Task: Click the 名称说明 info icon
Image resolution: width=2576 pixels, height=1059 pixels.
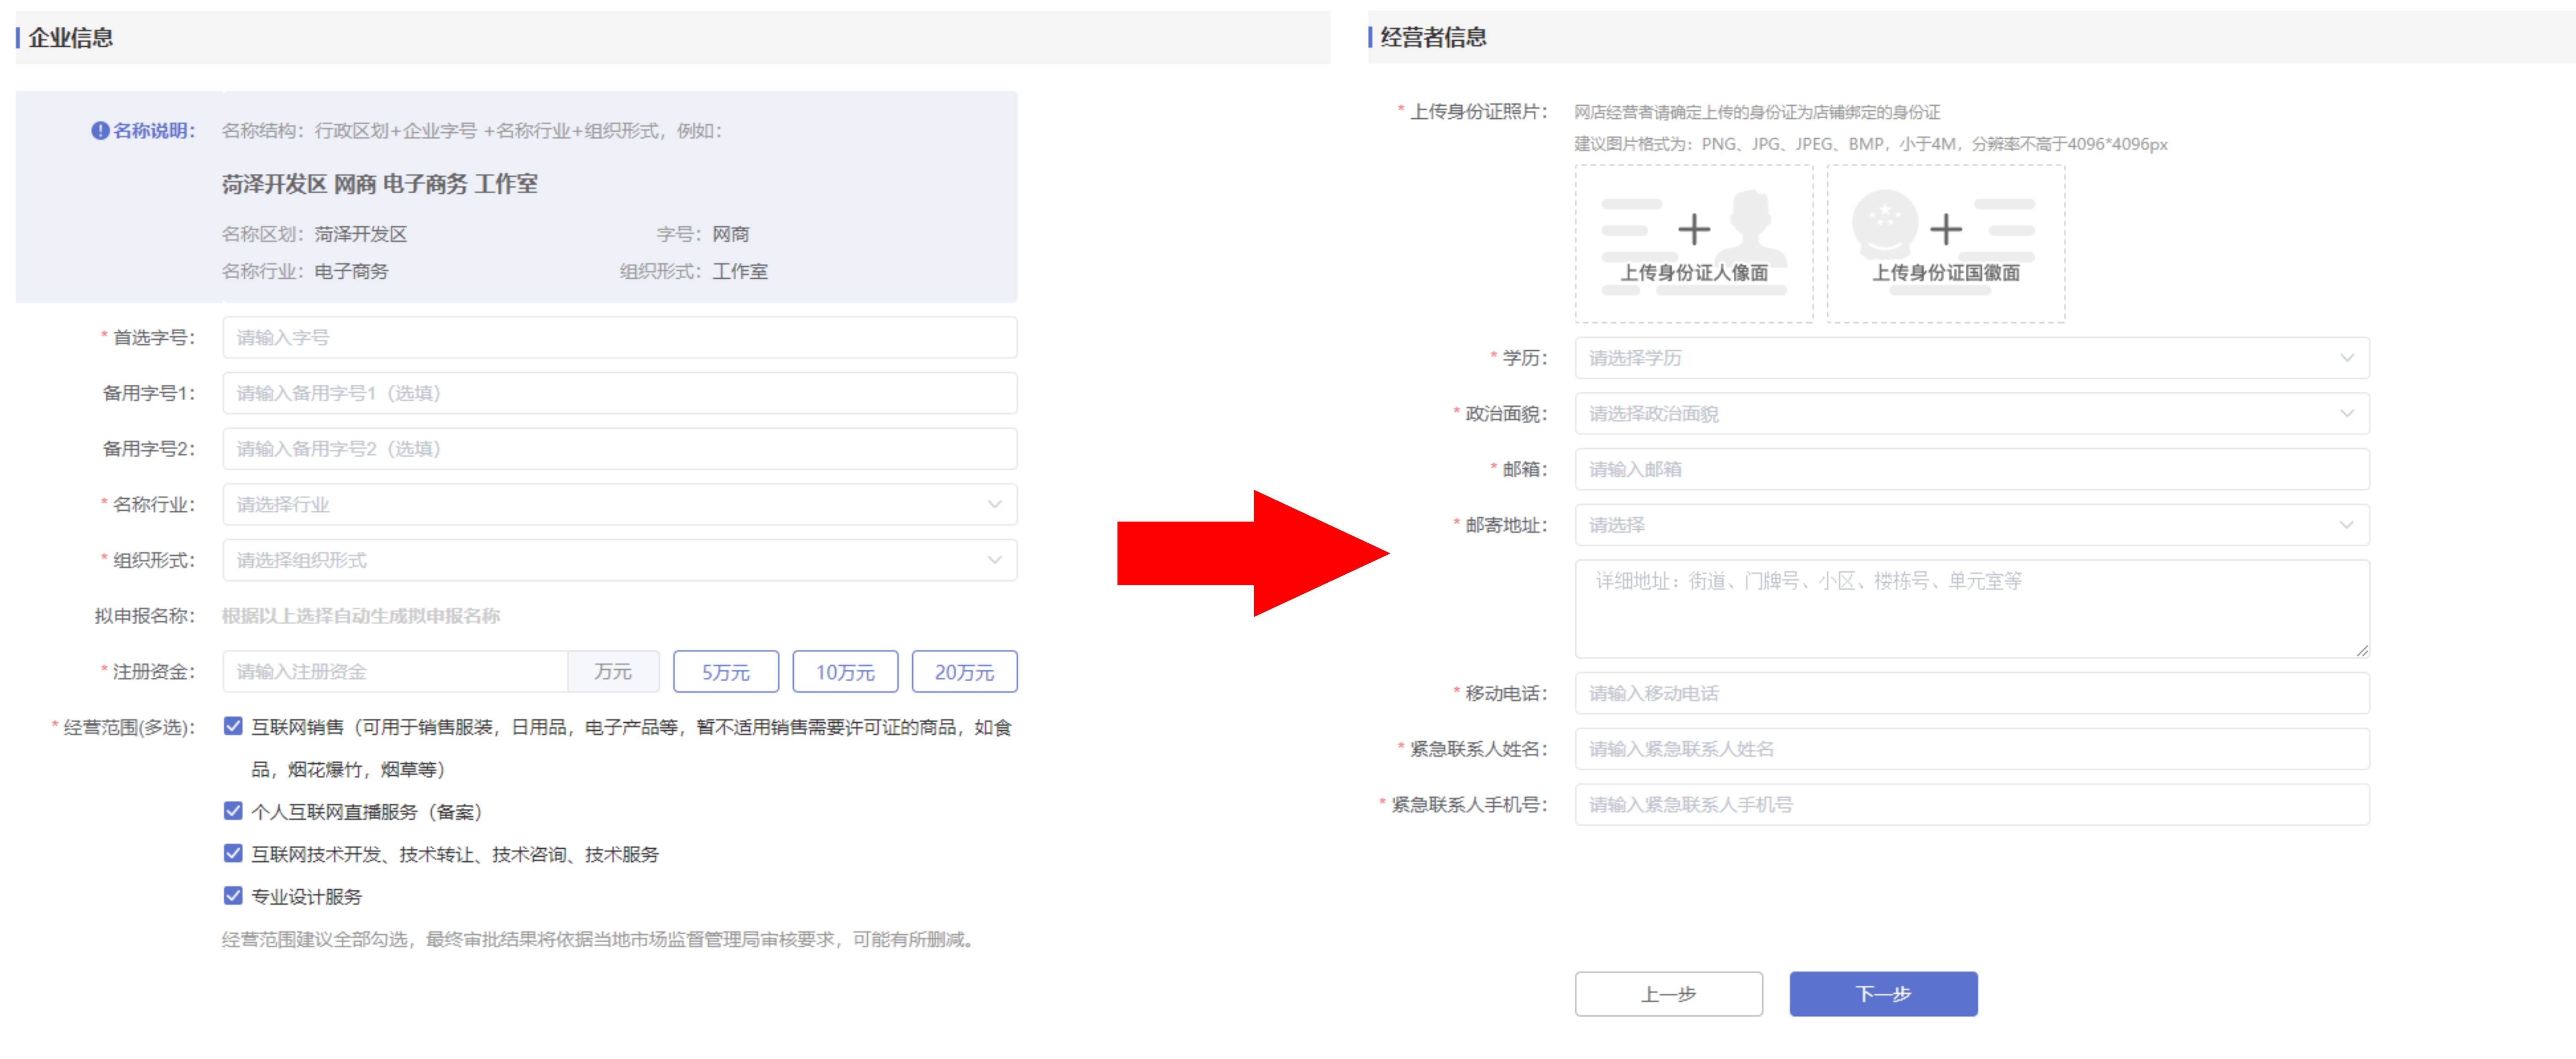Action: (x=100, y=131)
